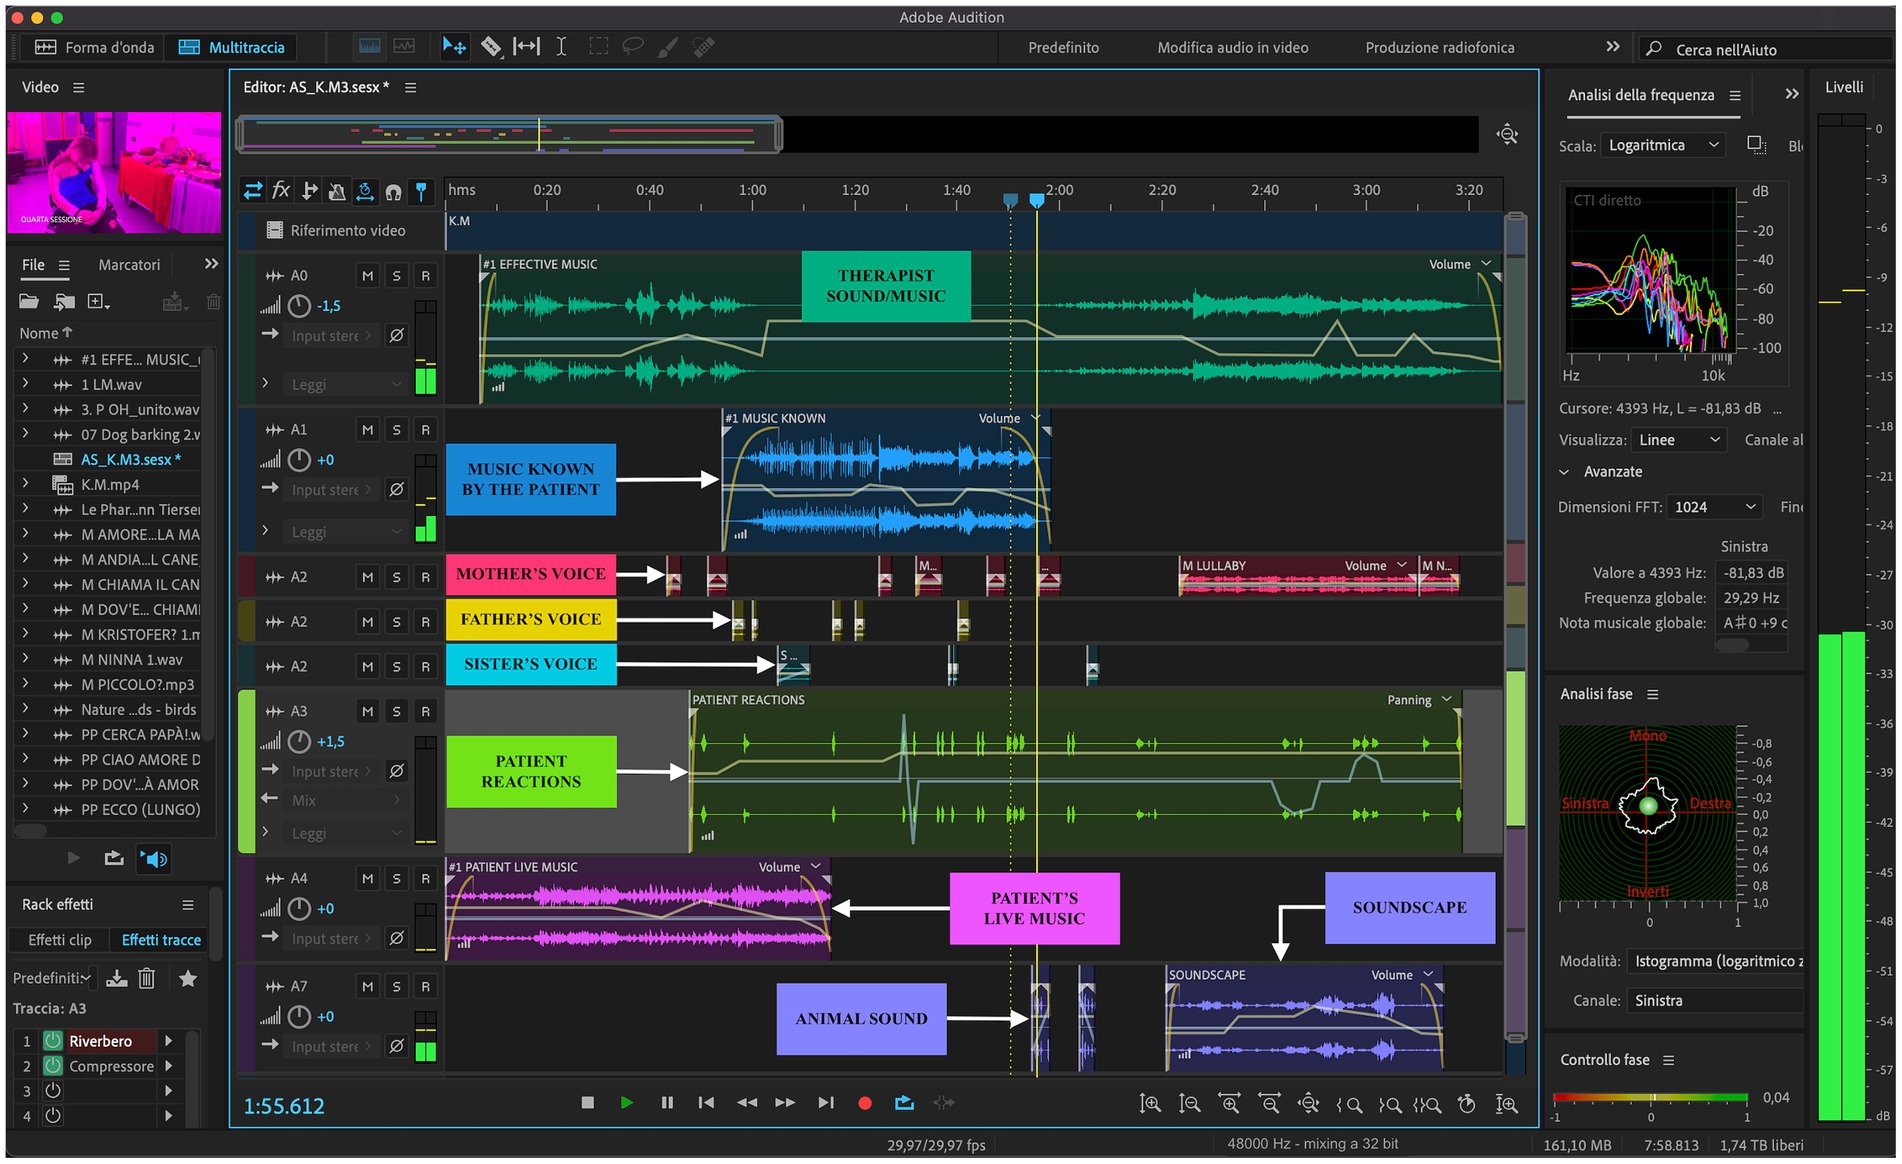
Task: Click the Rewind transport button
Action: click(x=746, y=1102)
